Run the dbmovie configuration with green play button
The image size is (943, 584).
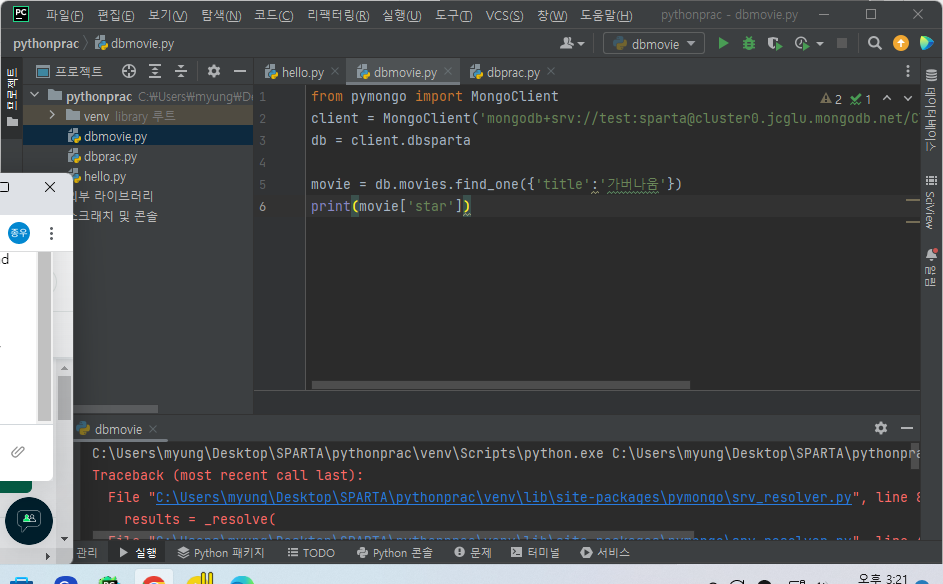(723, 43)
